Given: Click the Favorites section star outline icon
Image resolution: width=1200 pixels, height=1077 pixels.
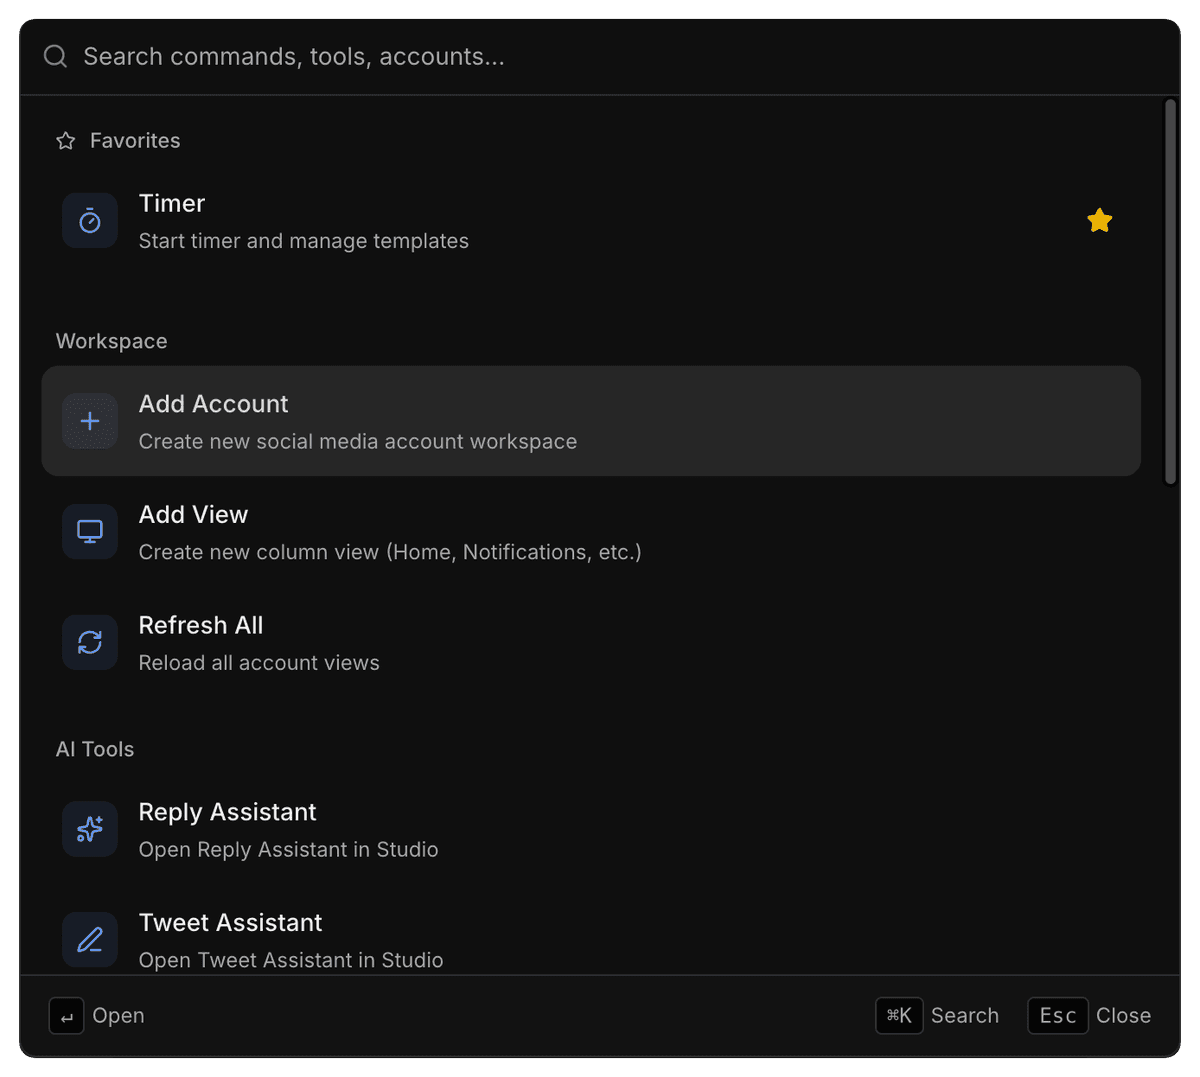Looking at the screenshot, I should pos(66,141).
